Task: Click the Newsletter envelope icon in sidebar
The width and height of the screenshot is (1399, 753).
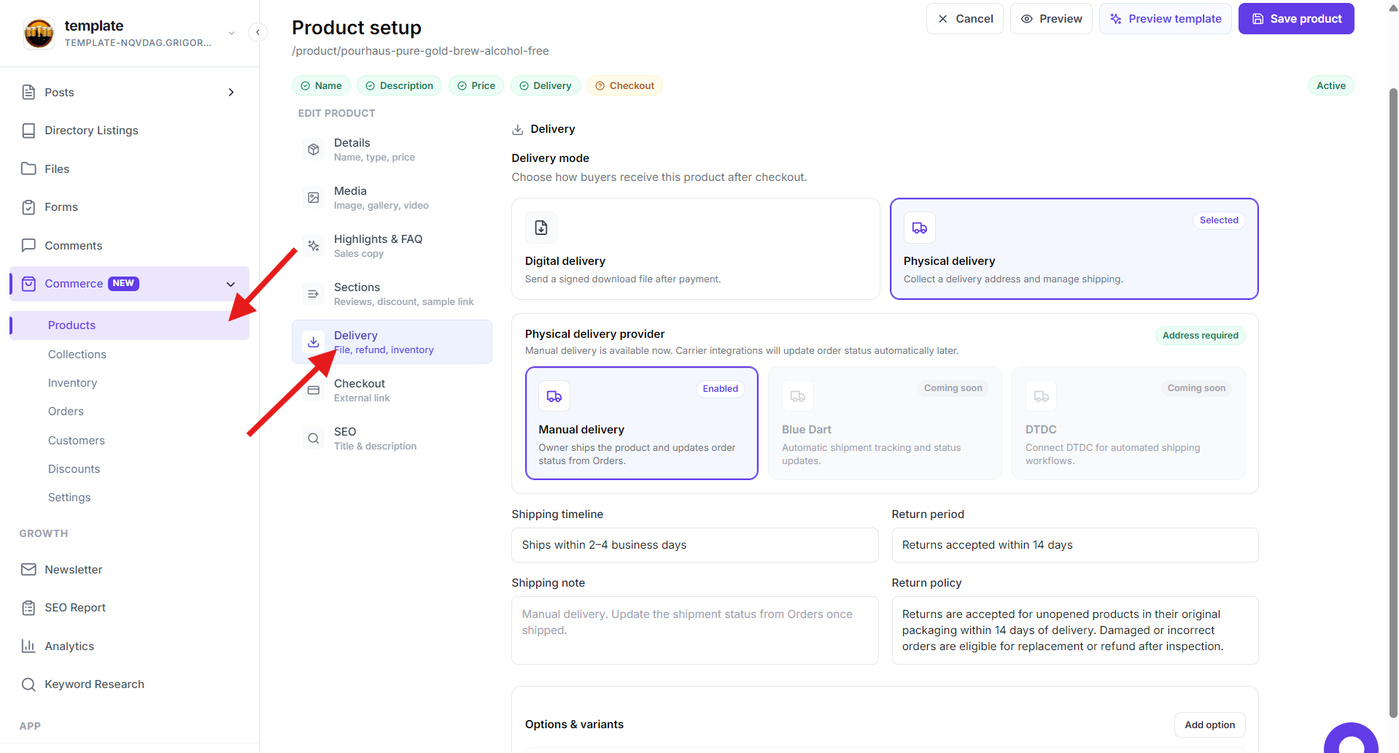Action: 28,569
